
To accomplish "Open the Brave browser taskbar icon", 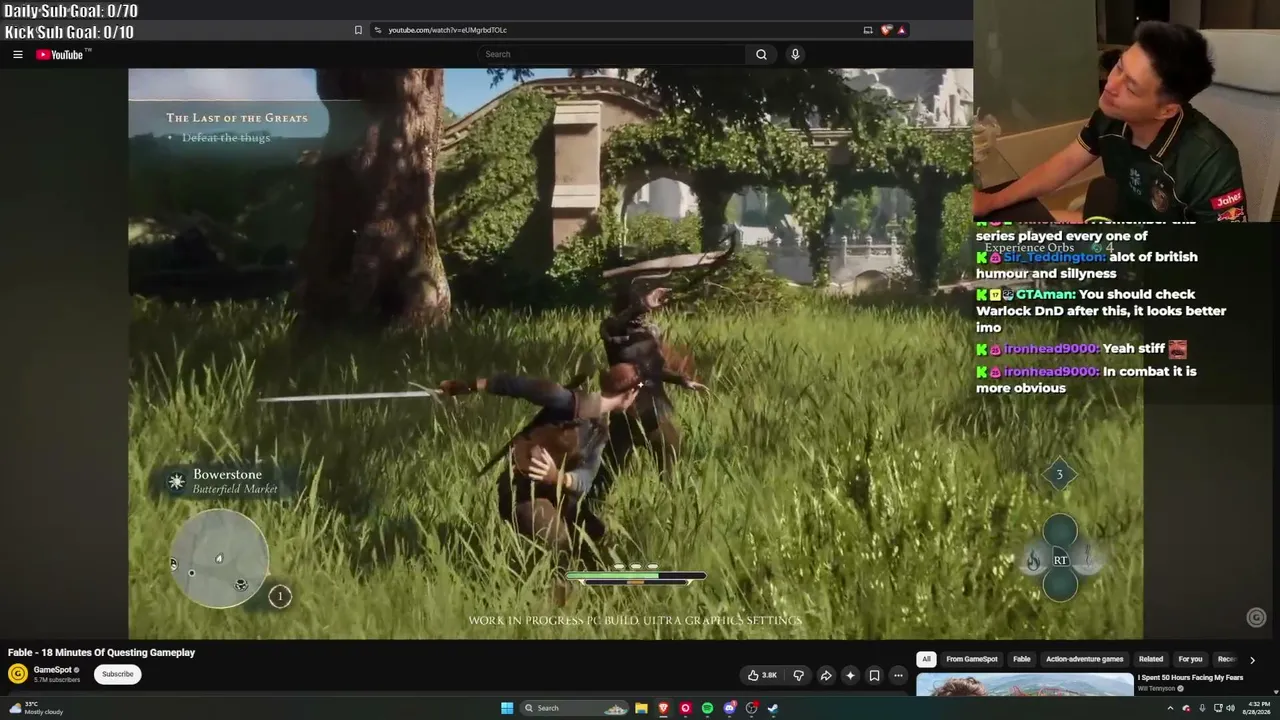I will click(x=663, y=708).
